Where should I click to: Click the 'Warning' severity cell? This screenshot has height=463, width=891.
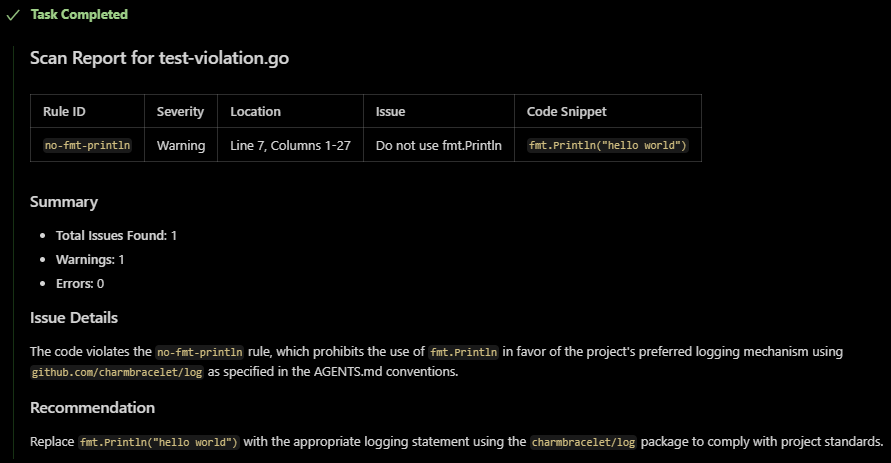tap(181, 145)
